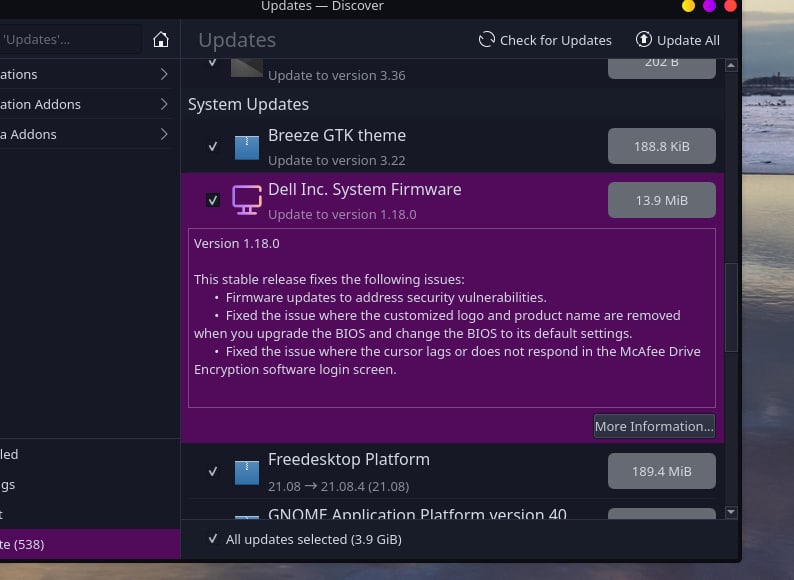Focus the search field with 'Updates' placeholder

pyautogui.click(x=71, y=39)
